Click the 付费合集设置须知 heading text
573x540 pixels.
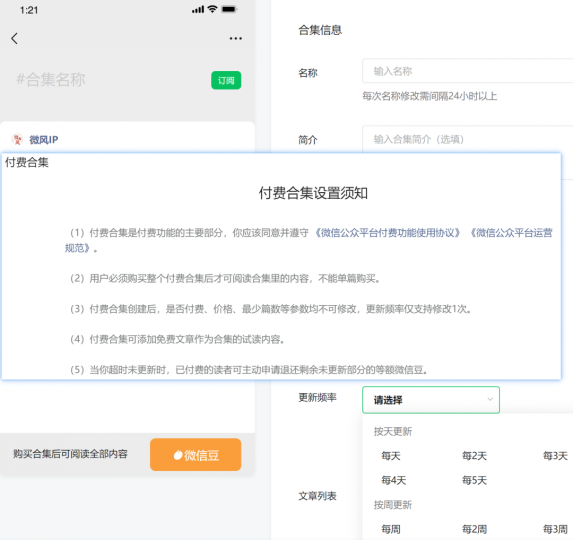pyautogui.click(x=313, y=193)
